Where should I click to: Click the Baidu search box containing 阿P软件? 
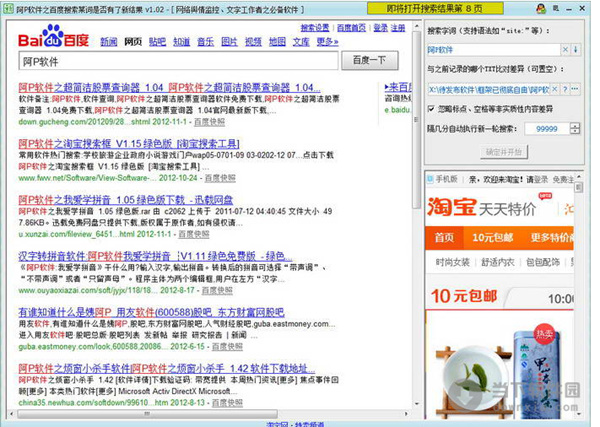click(x=178, y=61)
